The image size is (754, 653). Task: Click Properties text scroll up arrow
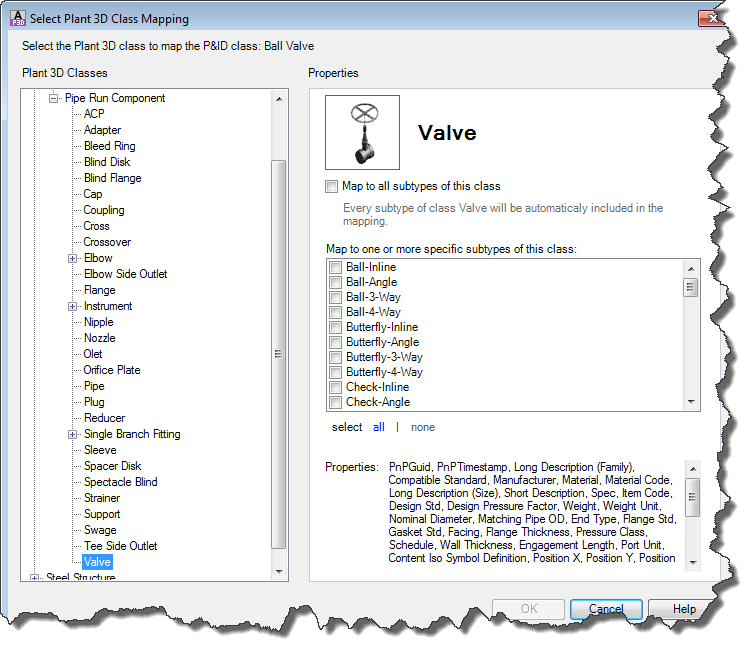(693, 468)
